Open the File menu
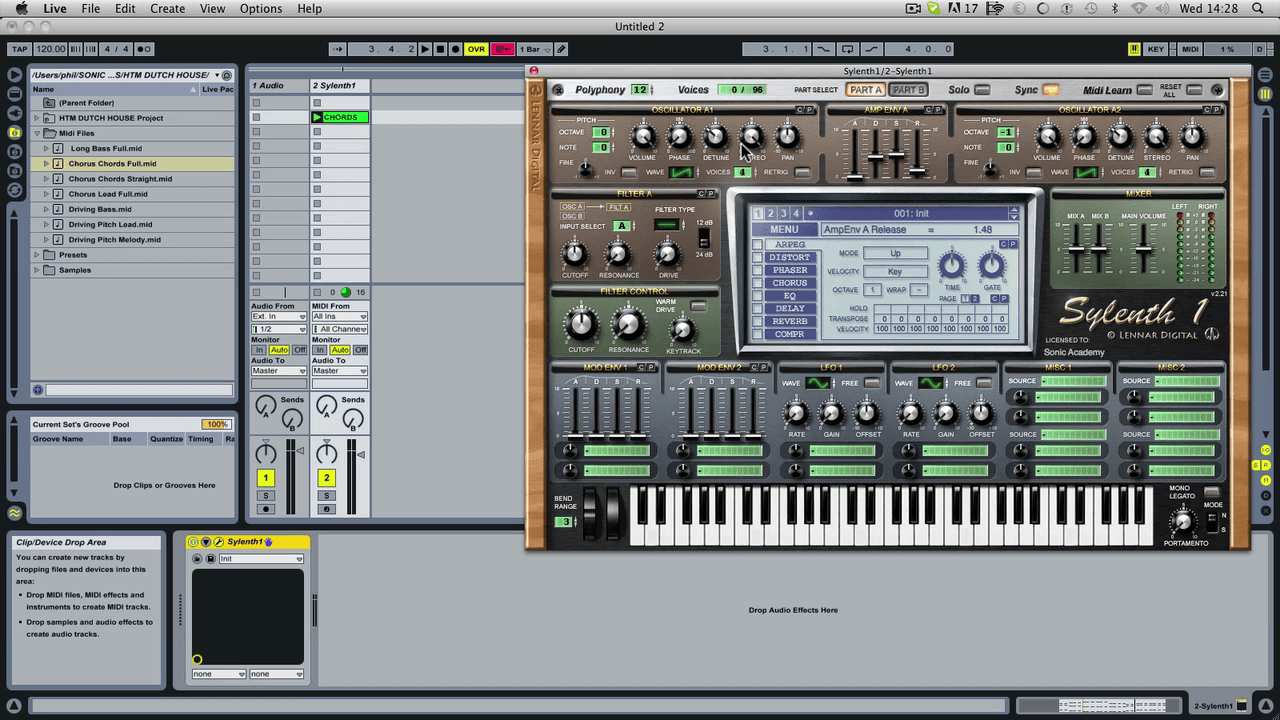1280x720 pixels. (90, 9)
